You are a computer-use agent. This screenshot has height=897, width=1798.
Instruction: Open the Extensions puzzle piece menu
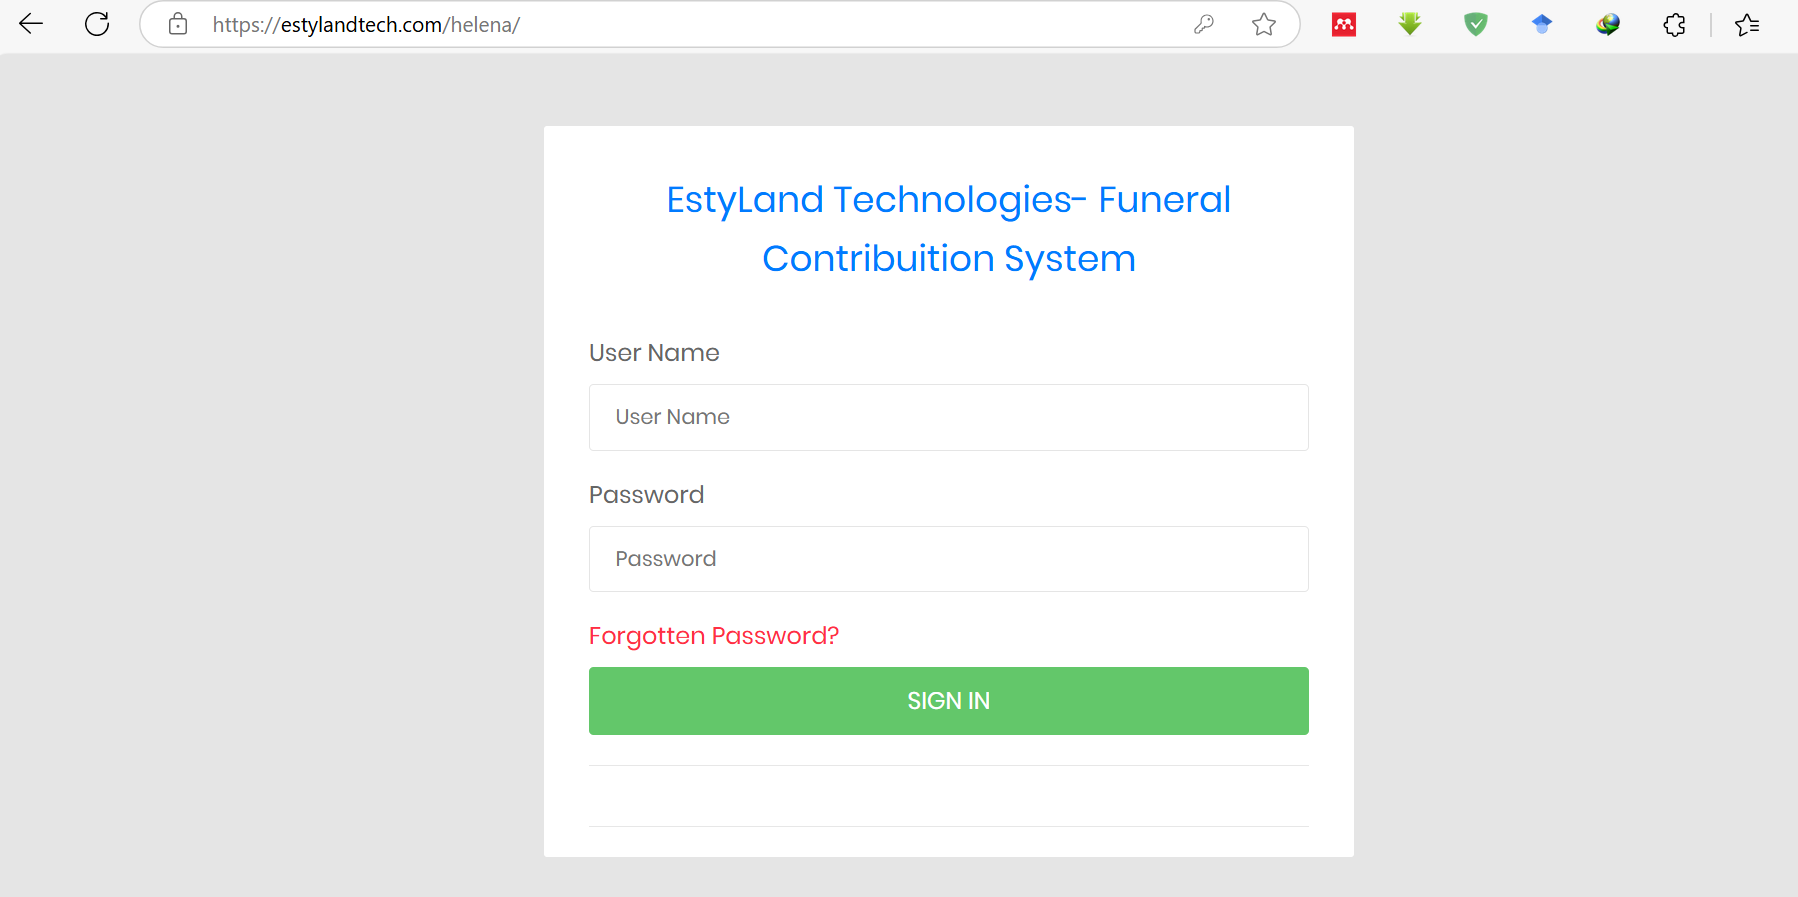pyautogui.click(x=1675, y=24)
